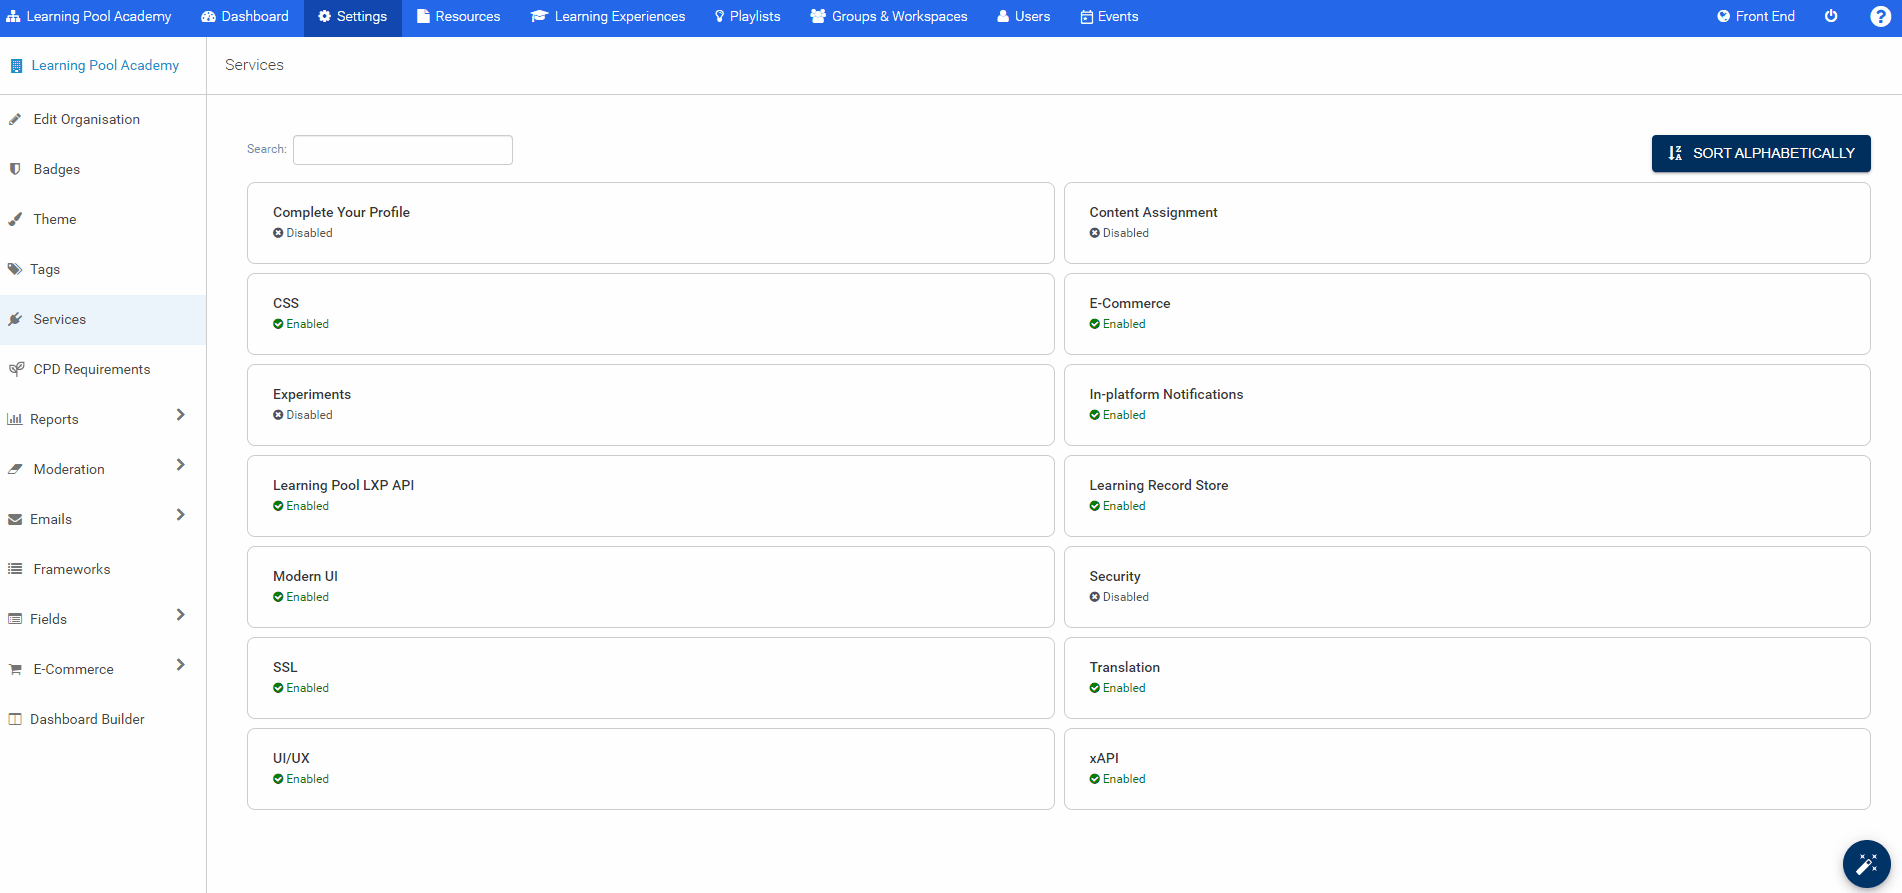Click the Theme paintbrush icon in sidebar
1902x893 pixels.
(x=15, y=219)
